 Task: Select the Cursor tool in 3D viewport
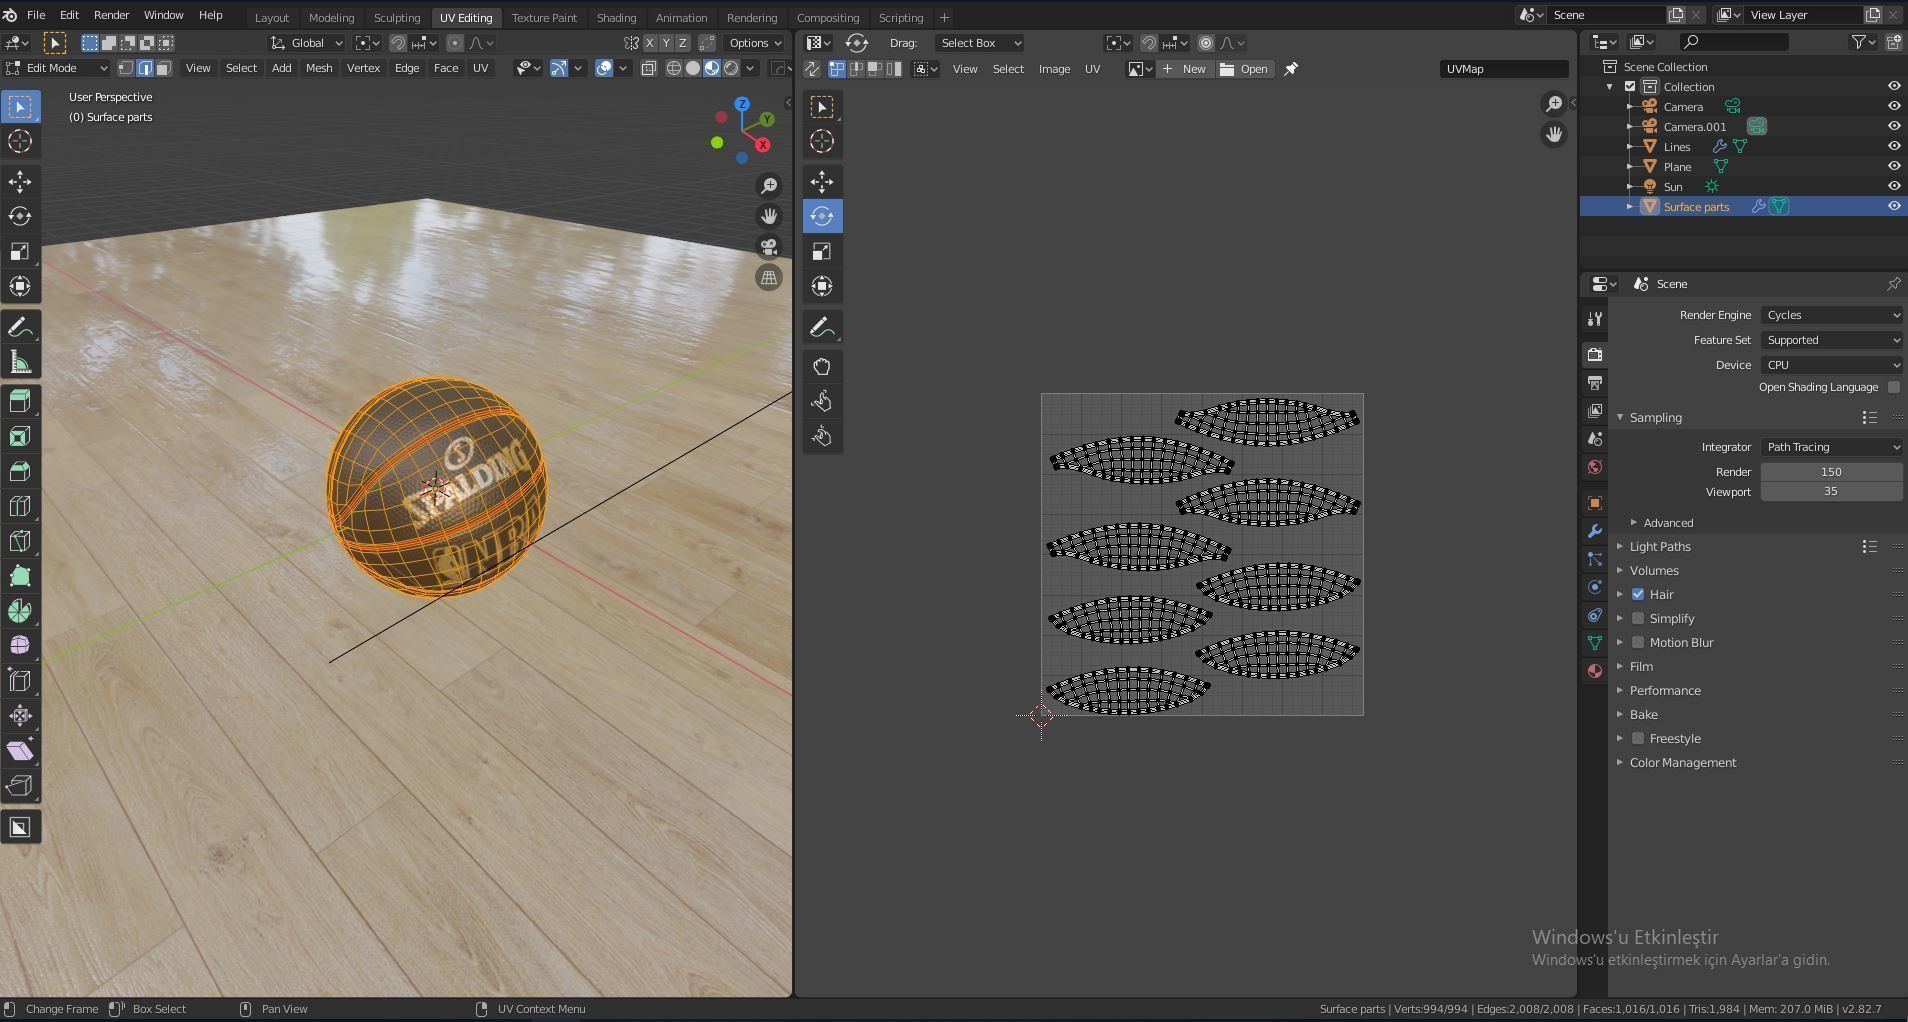(20, 141)
